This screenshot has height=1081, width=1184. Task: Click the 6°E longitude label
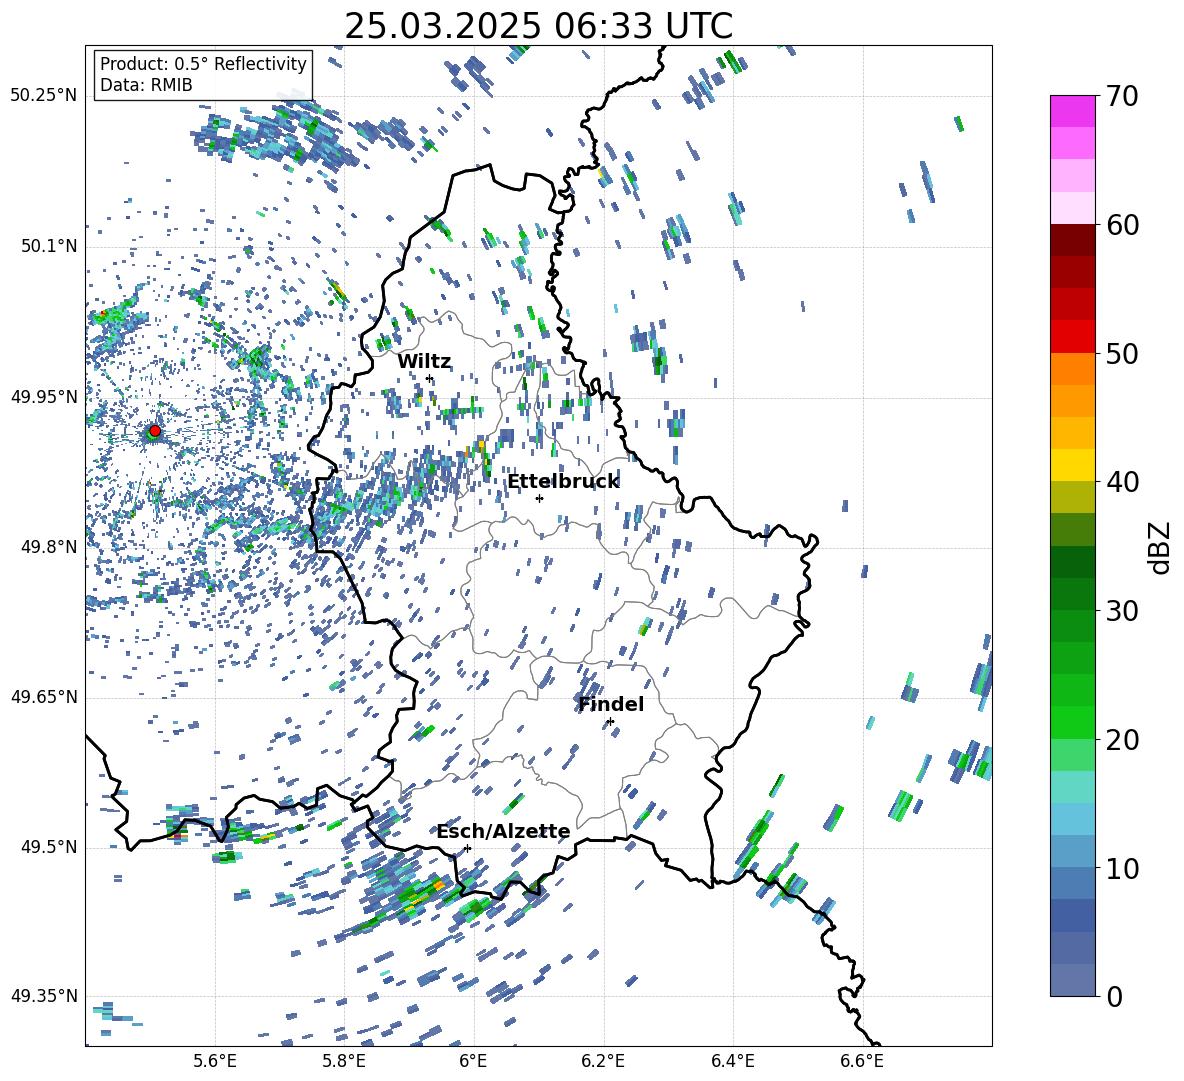[x=473, y=1061]
